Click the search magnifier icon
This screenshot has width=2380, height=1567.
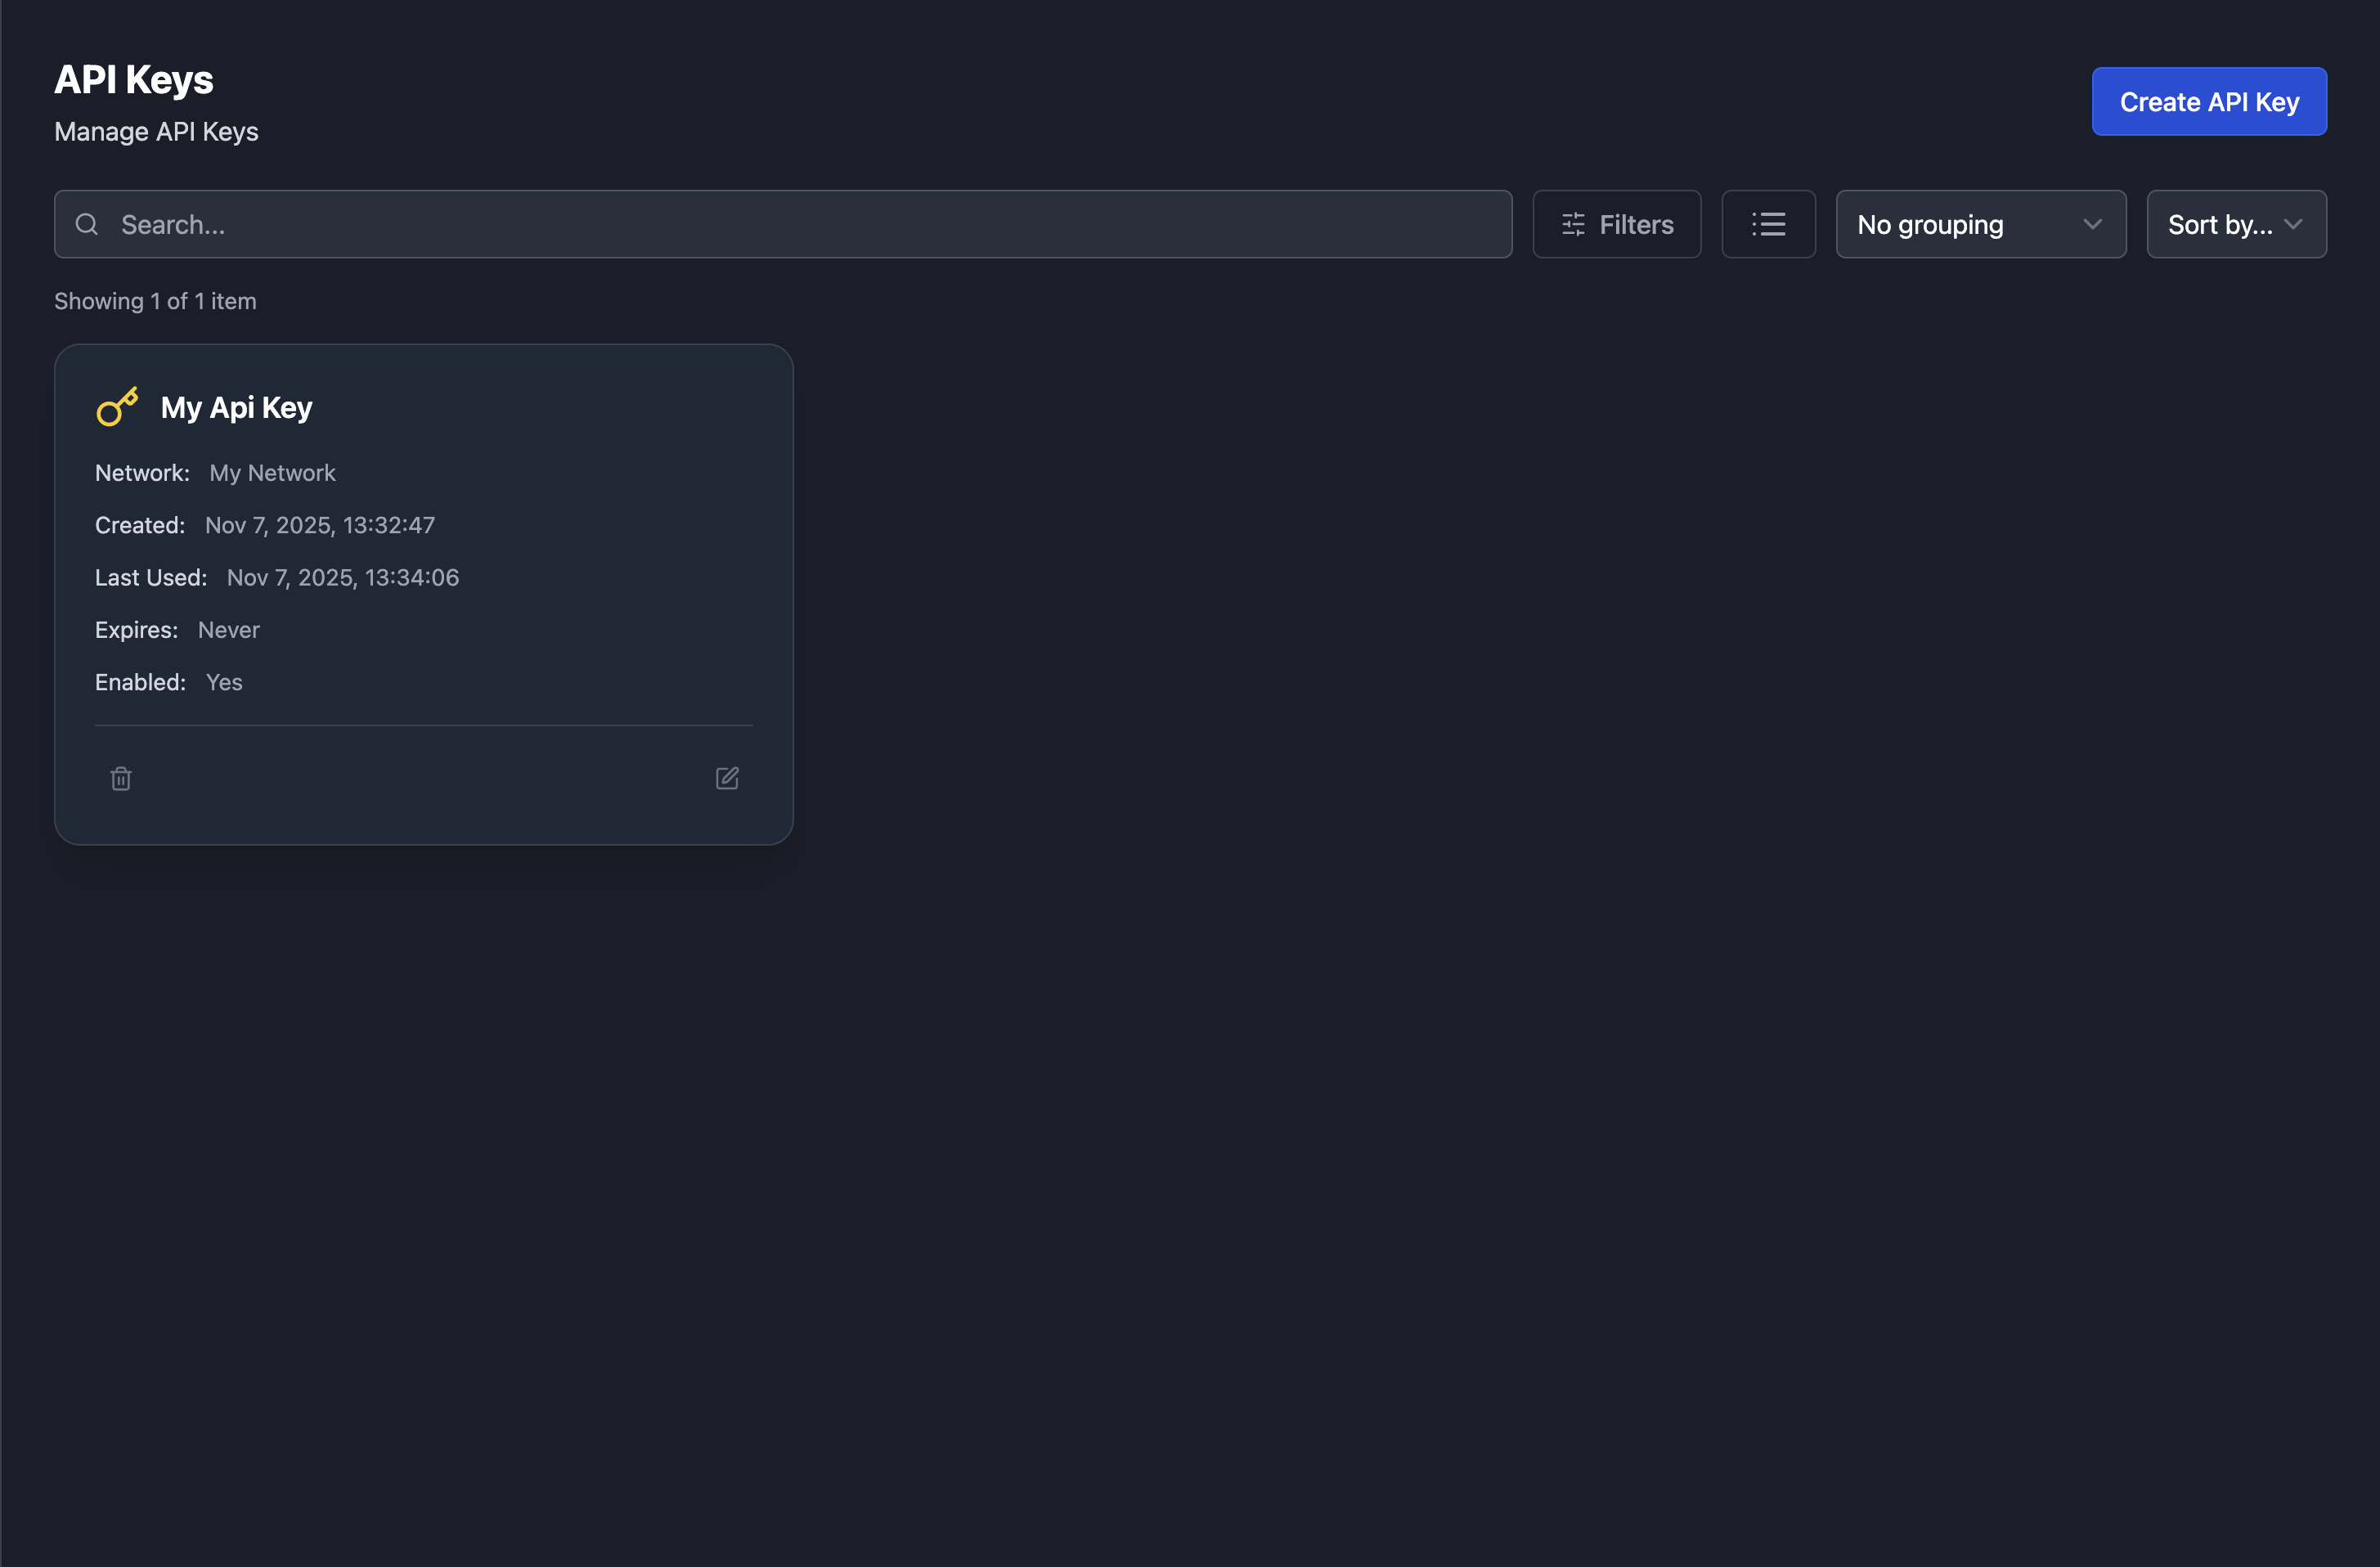pos(87,224)
